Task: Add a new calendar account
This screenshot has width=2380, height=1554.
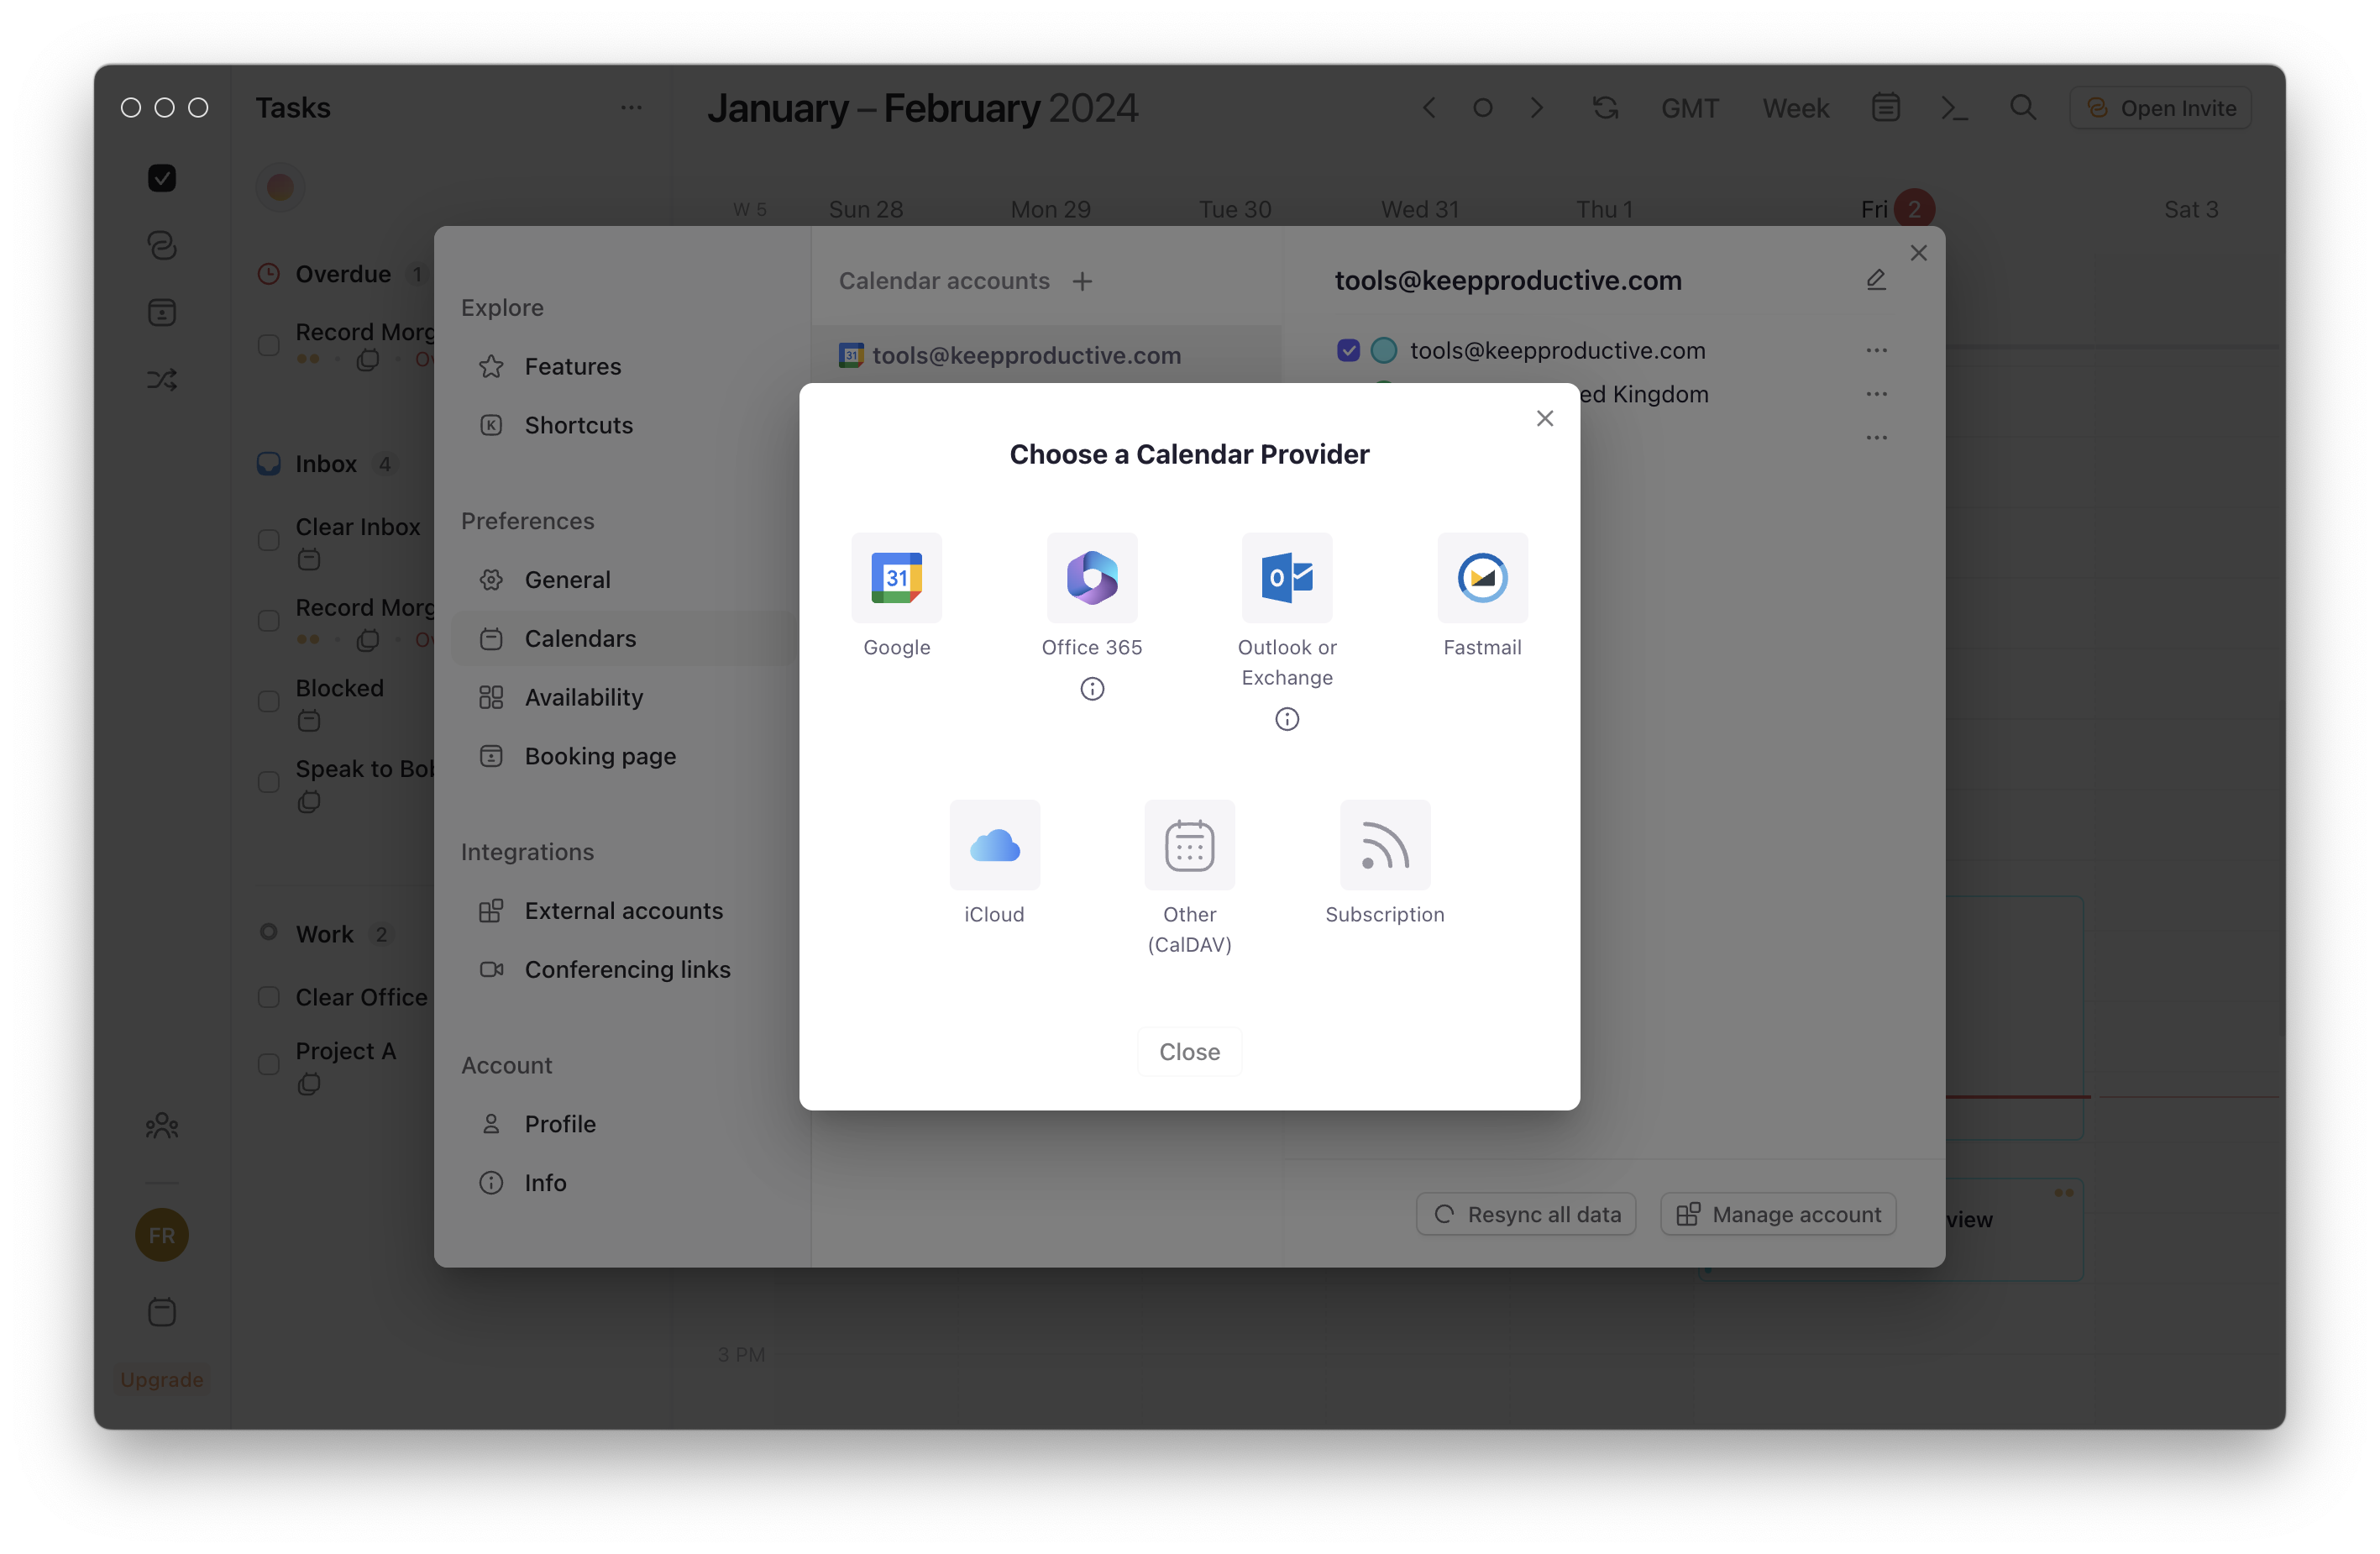Action: click(1083, 282)
